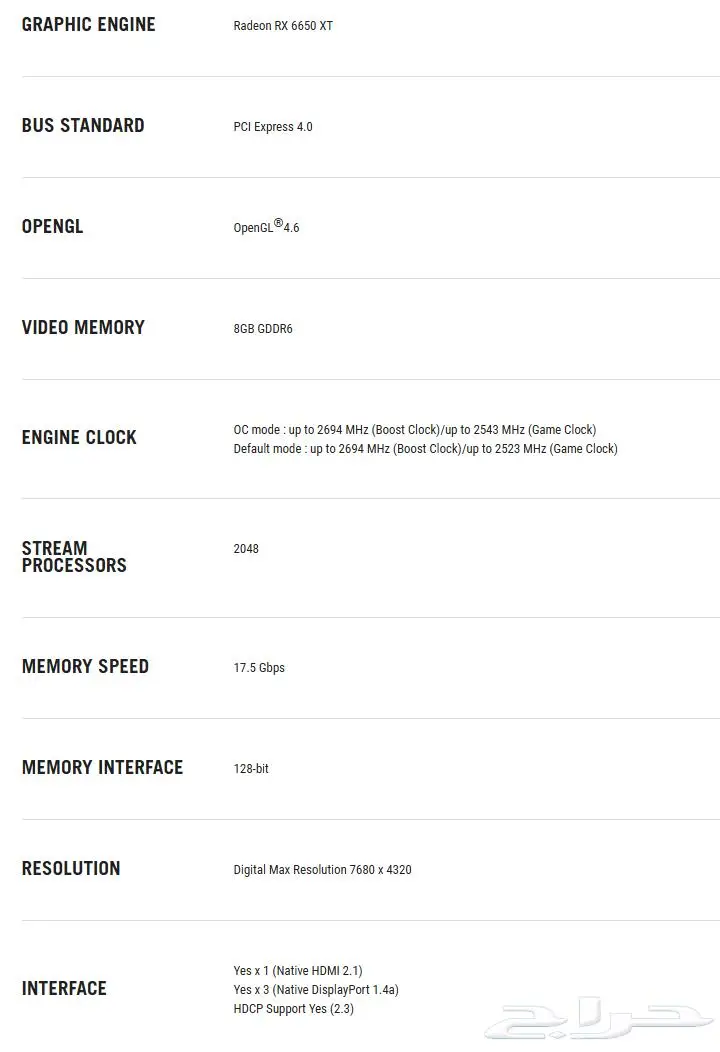720x1052 pixels.
Task: Select the OPENGL row heading
Action: 52,227
